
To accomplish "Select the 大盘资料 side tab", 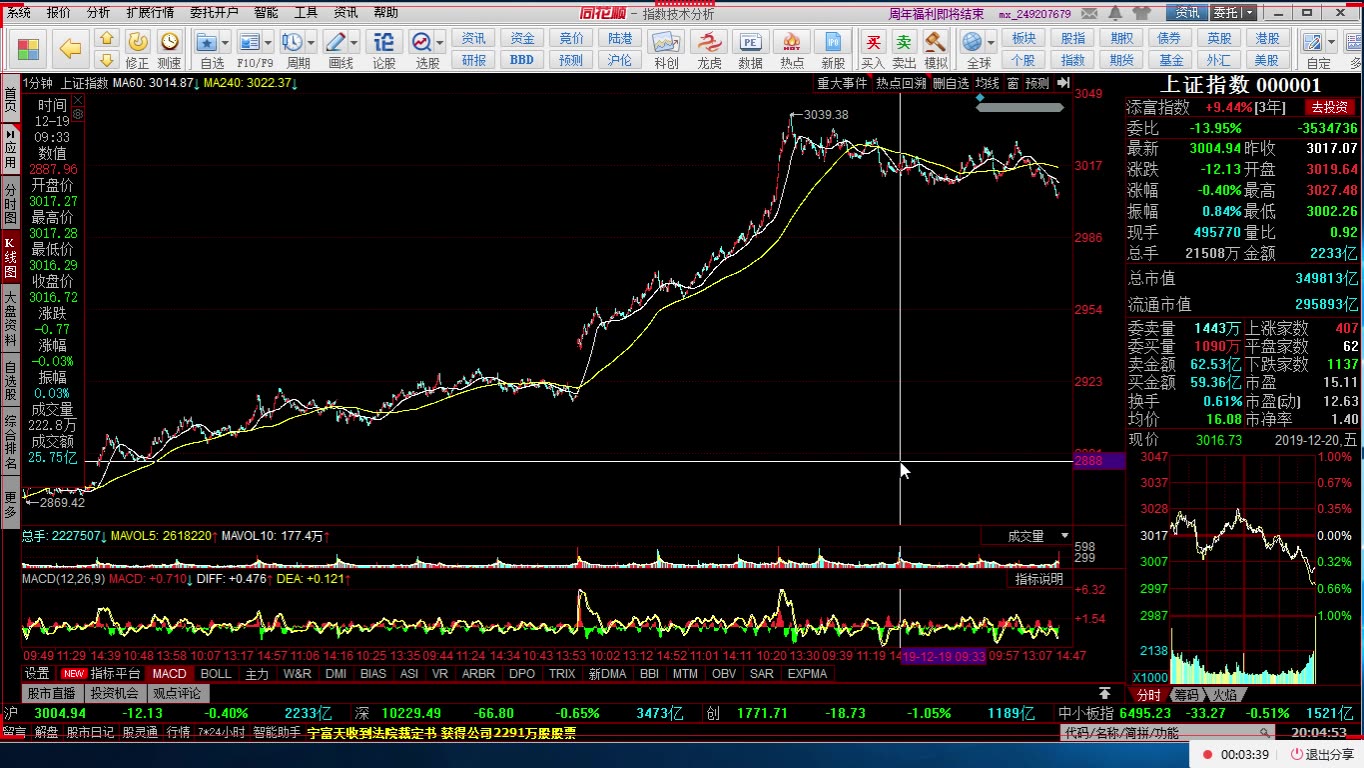I will (x=10, y=317).
